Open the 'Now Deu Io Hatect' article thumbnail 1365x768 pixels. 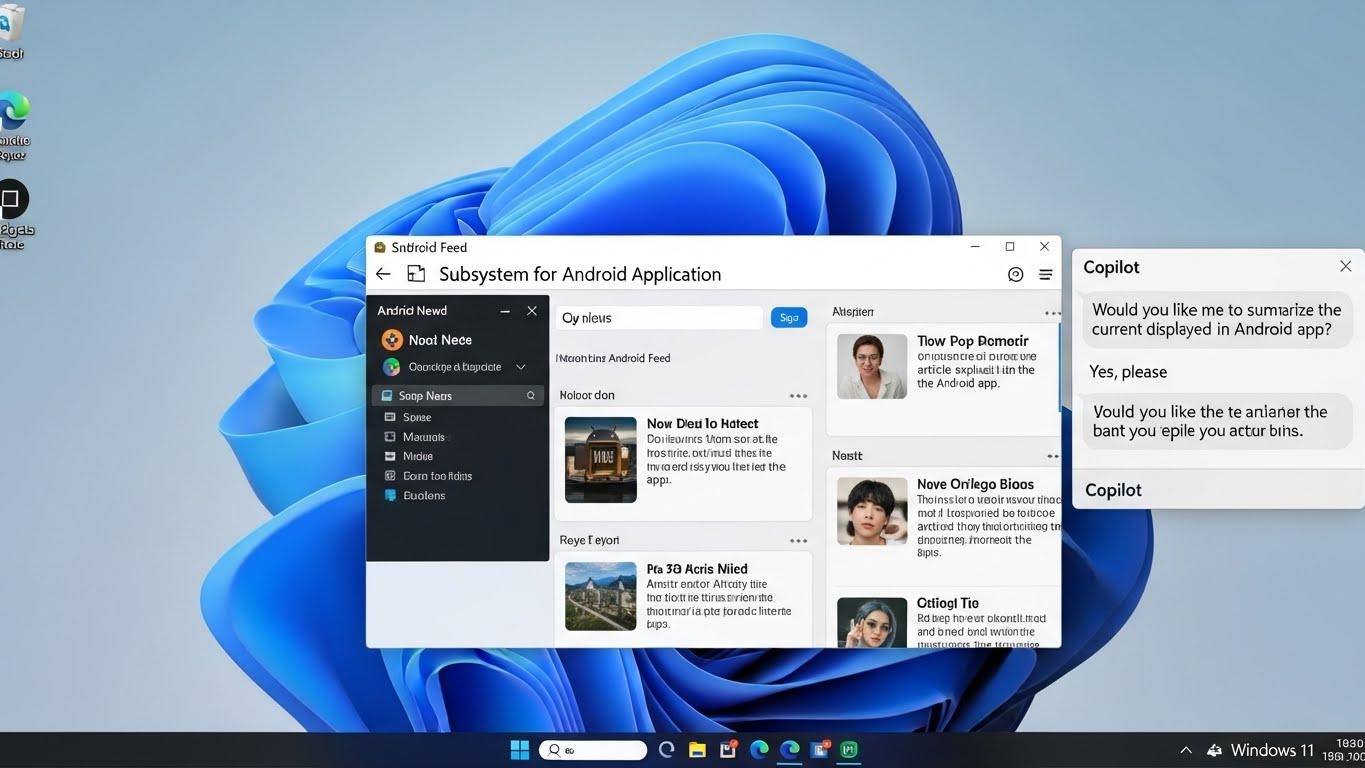pos(600,459)
